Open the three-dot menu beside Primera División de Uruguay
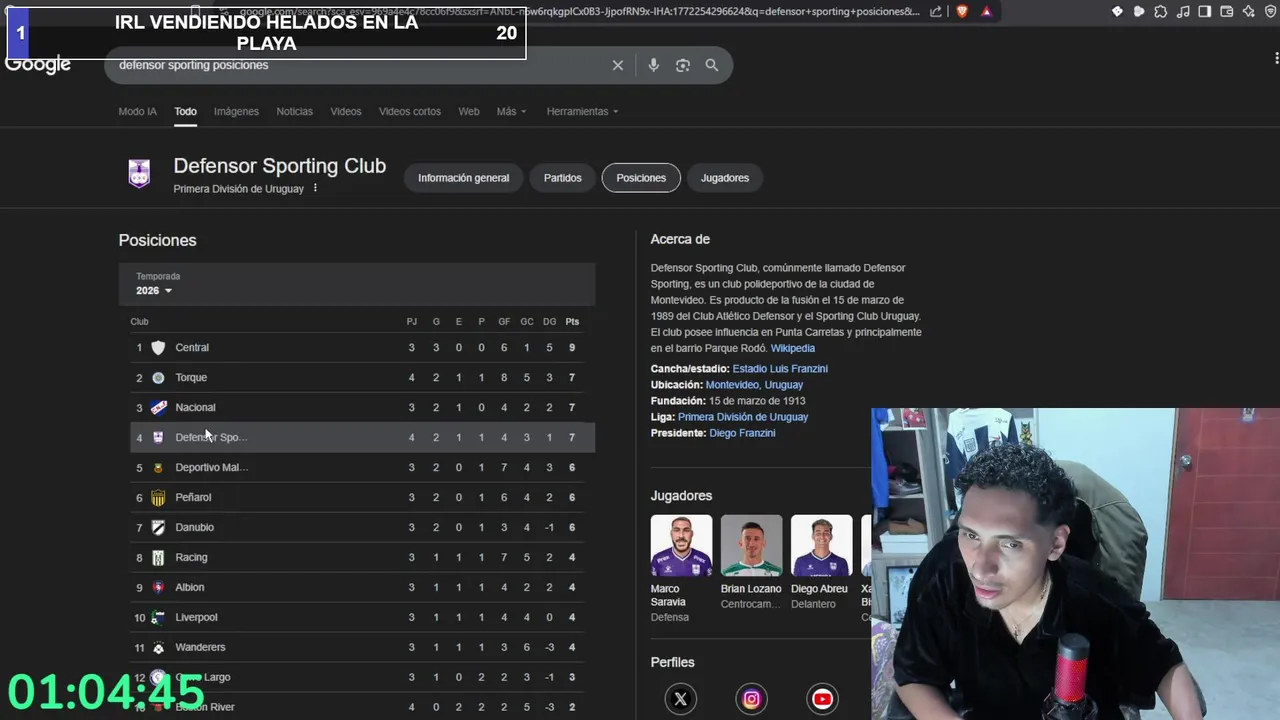 pos(315,188)
